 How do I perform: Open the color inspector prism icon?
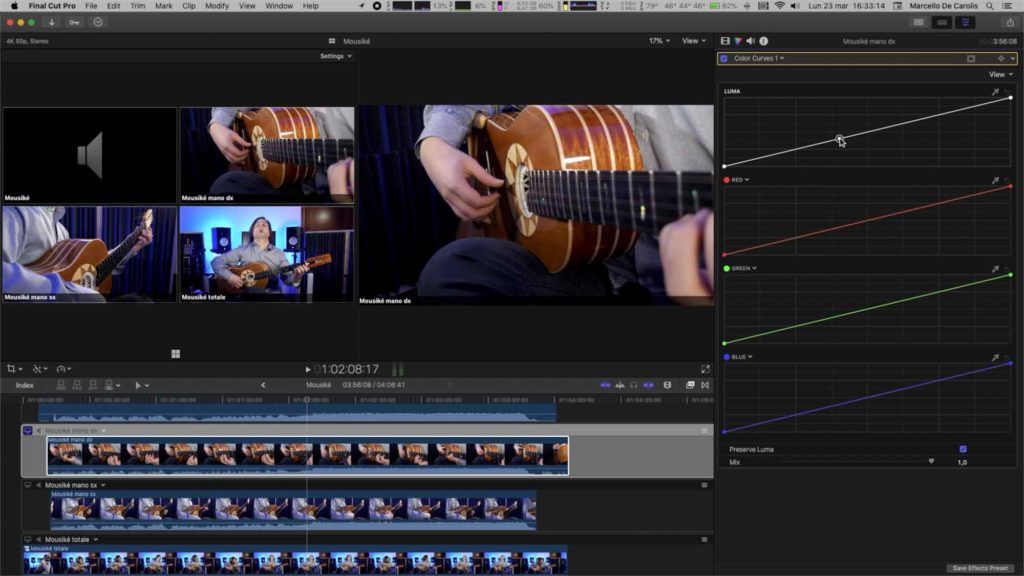click(738, 41)
